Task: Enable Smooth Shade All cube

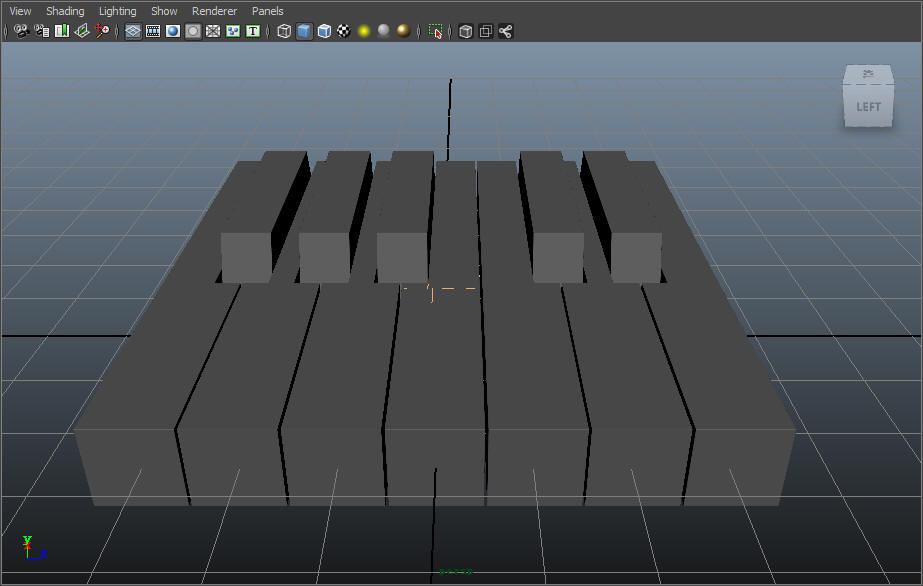Action: [x=304, y=31]
